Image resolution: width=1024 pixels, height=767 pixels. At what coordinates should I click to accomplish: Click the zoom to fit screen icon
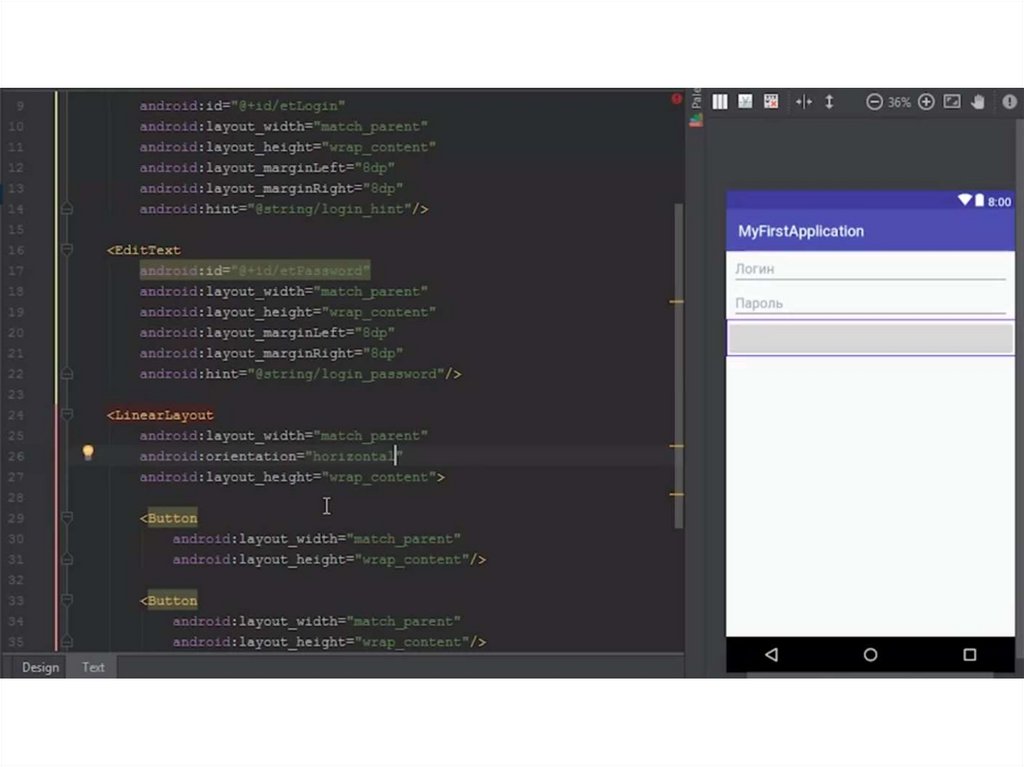952,102
